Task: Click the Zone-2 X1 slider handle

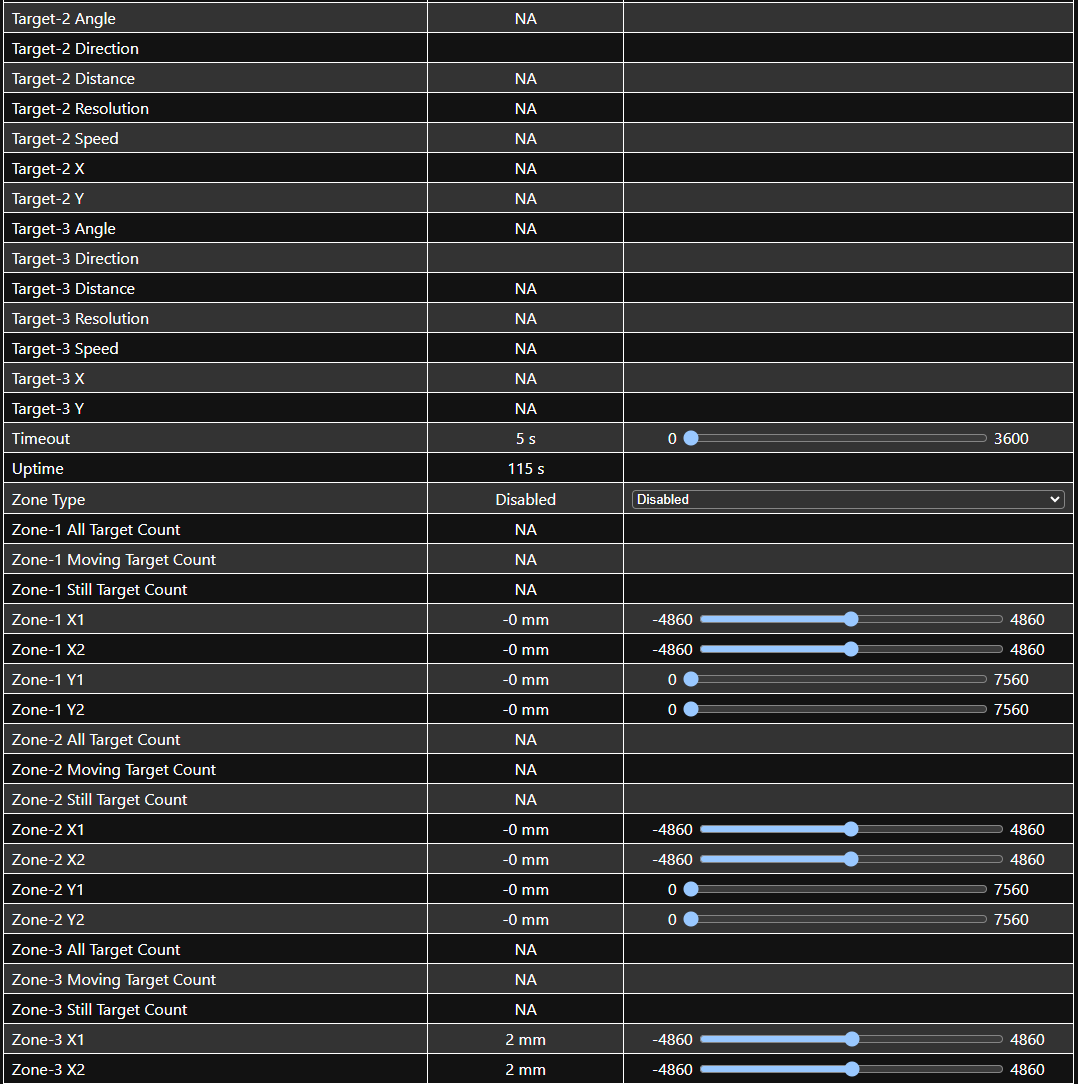Action: pos(851,829)
